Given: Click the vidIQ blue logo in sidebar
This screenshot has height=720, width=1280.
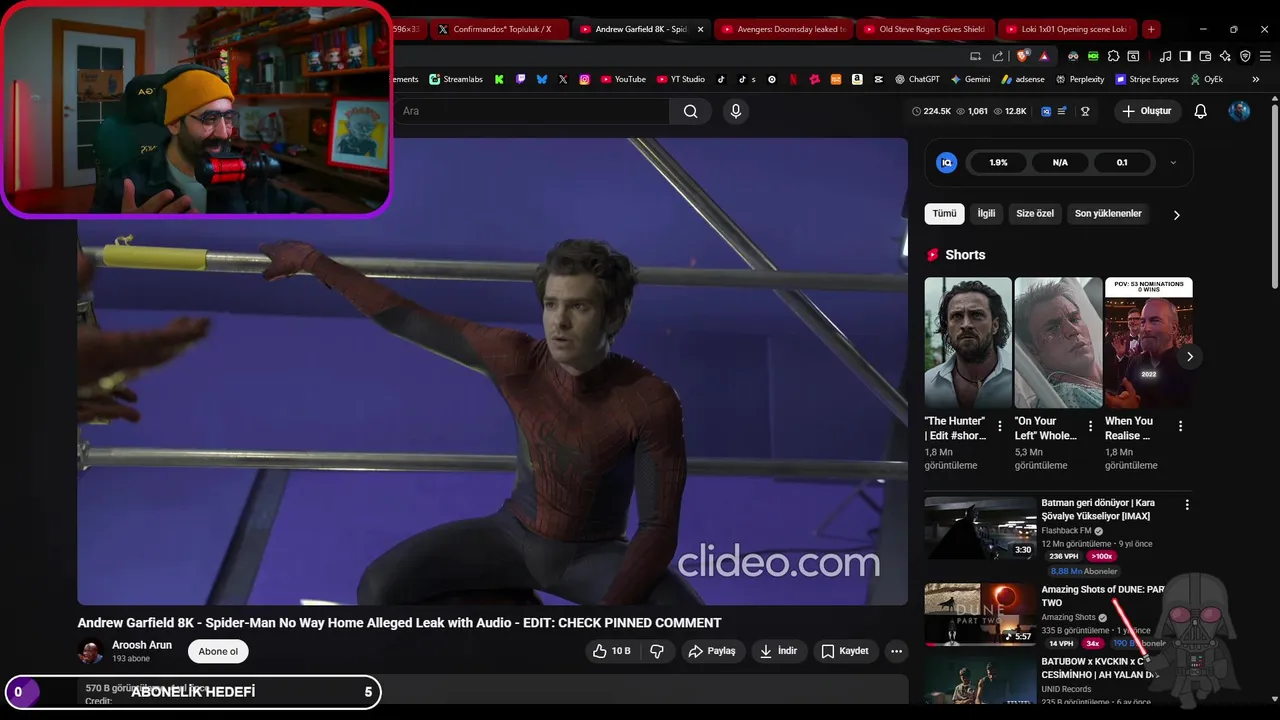Looking at the screenshot, I should (x=947, y=162).
